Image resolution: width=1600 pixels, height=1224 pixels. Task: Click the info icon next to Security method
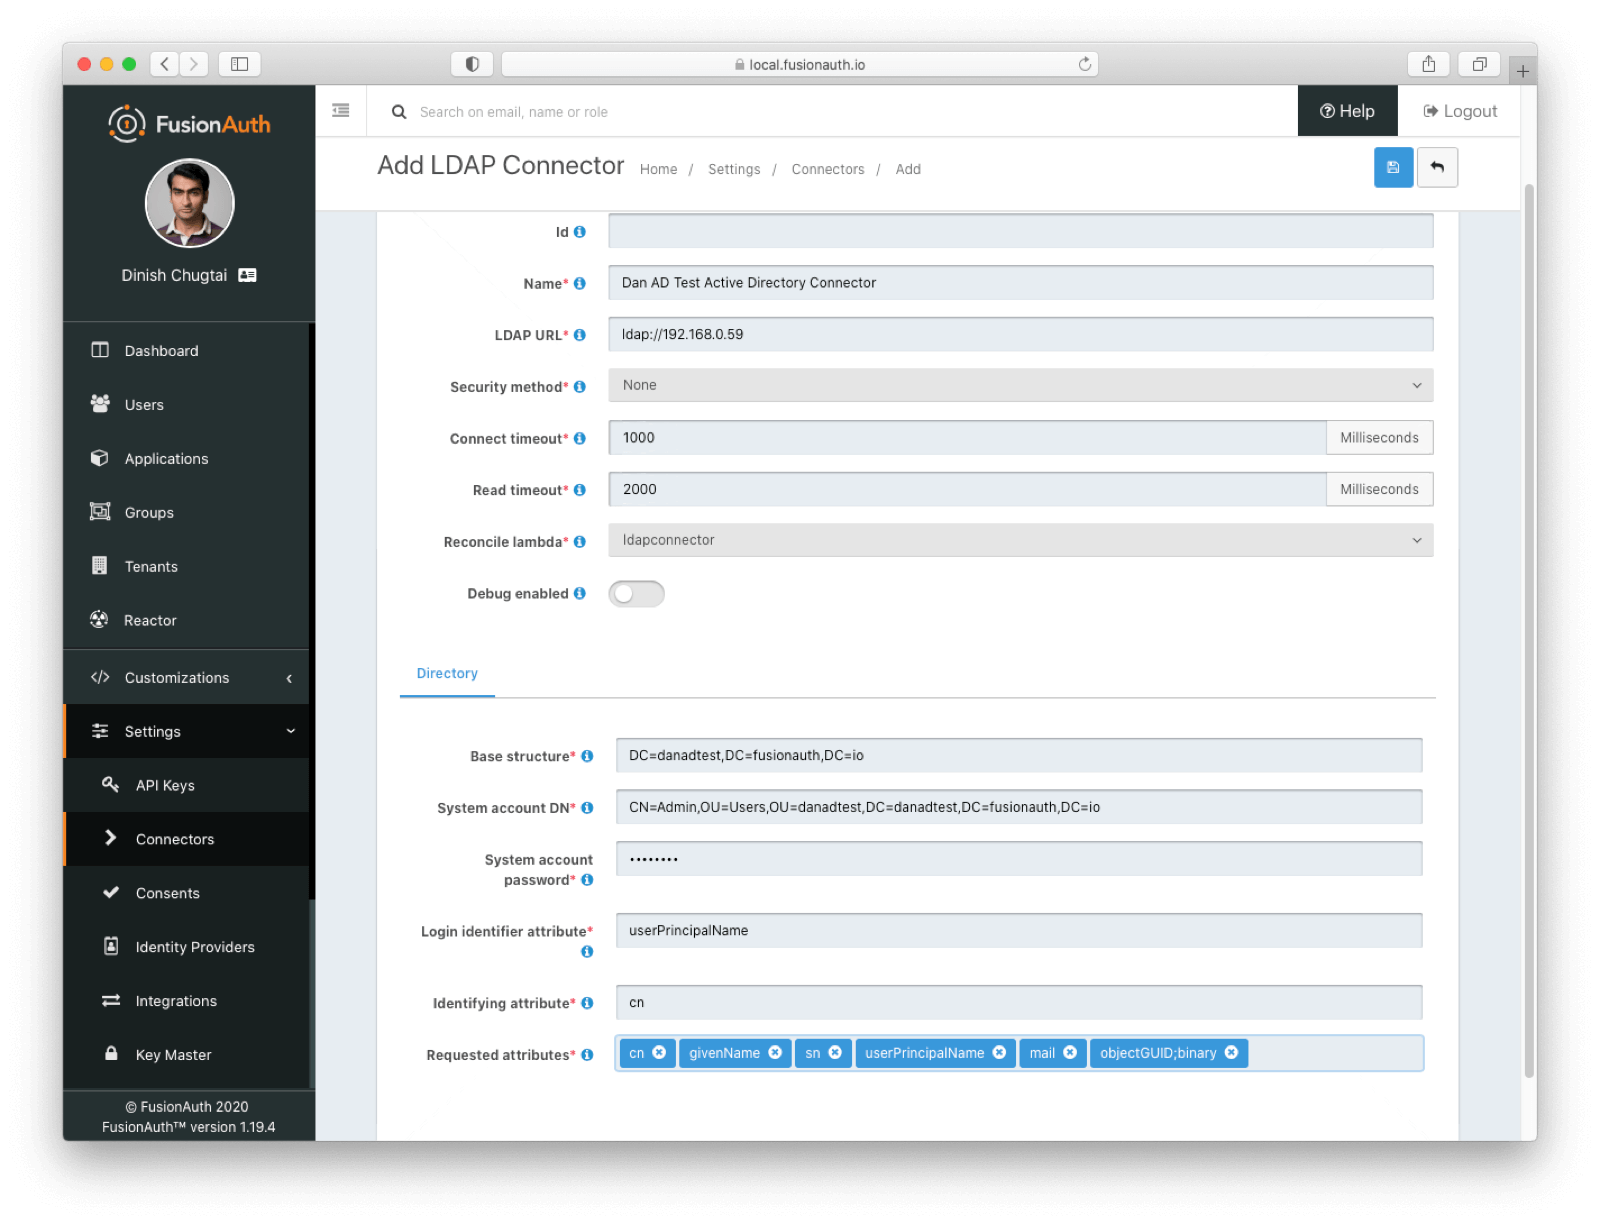pos(579,387)
